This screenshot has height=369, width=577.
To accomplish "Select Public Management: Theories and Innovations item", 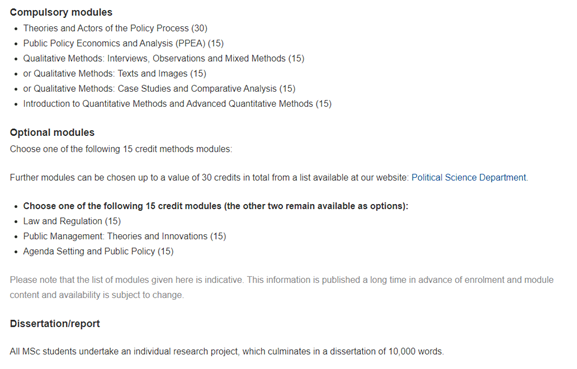I will tap(125, 236).
